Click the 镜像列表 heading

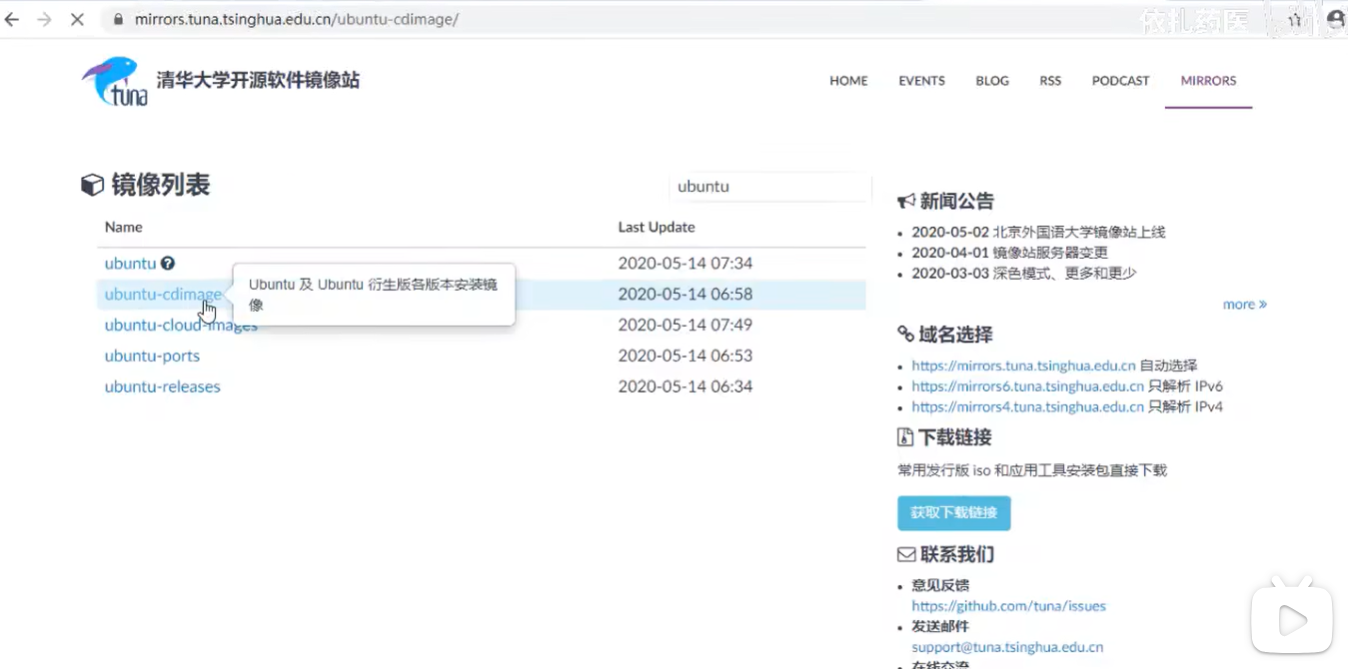(160, 185)
